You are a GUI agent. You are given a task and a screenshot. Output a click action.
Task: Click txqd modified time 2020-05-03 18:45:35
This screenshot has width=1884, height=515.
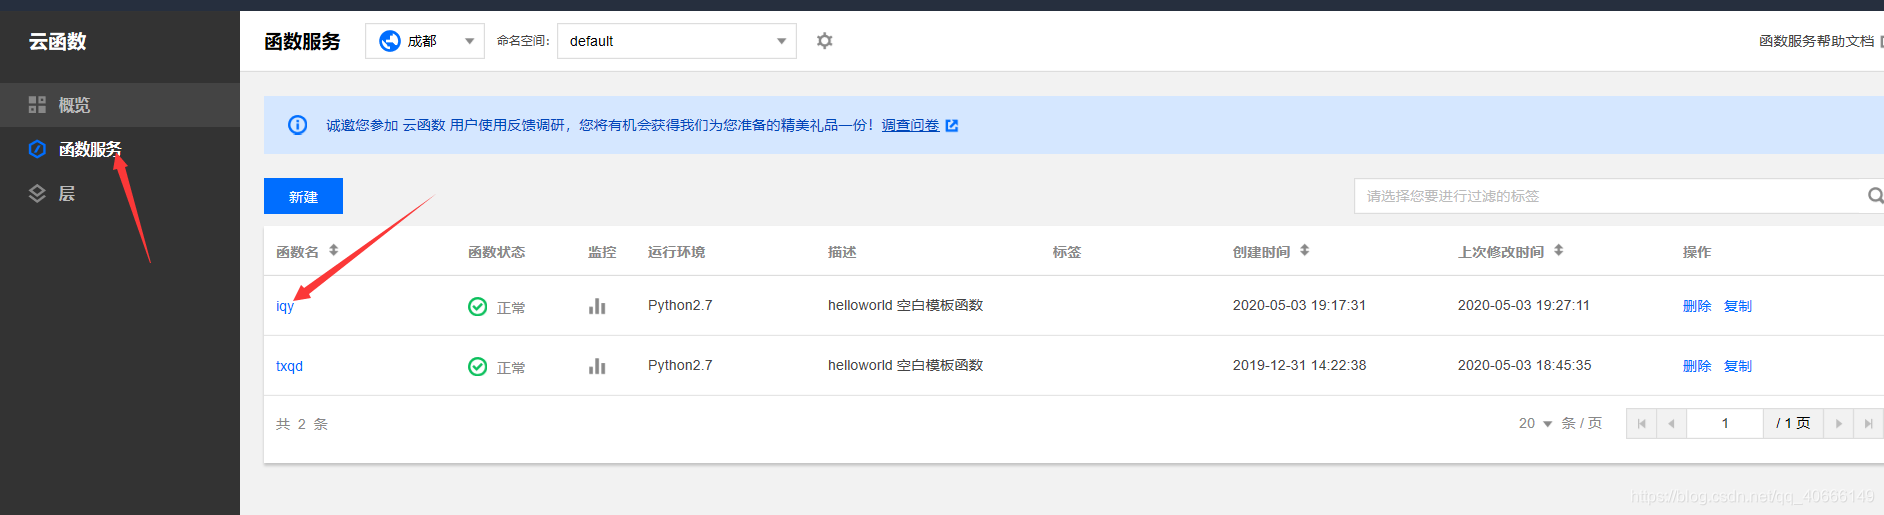(x=1524, y=365)
